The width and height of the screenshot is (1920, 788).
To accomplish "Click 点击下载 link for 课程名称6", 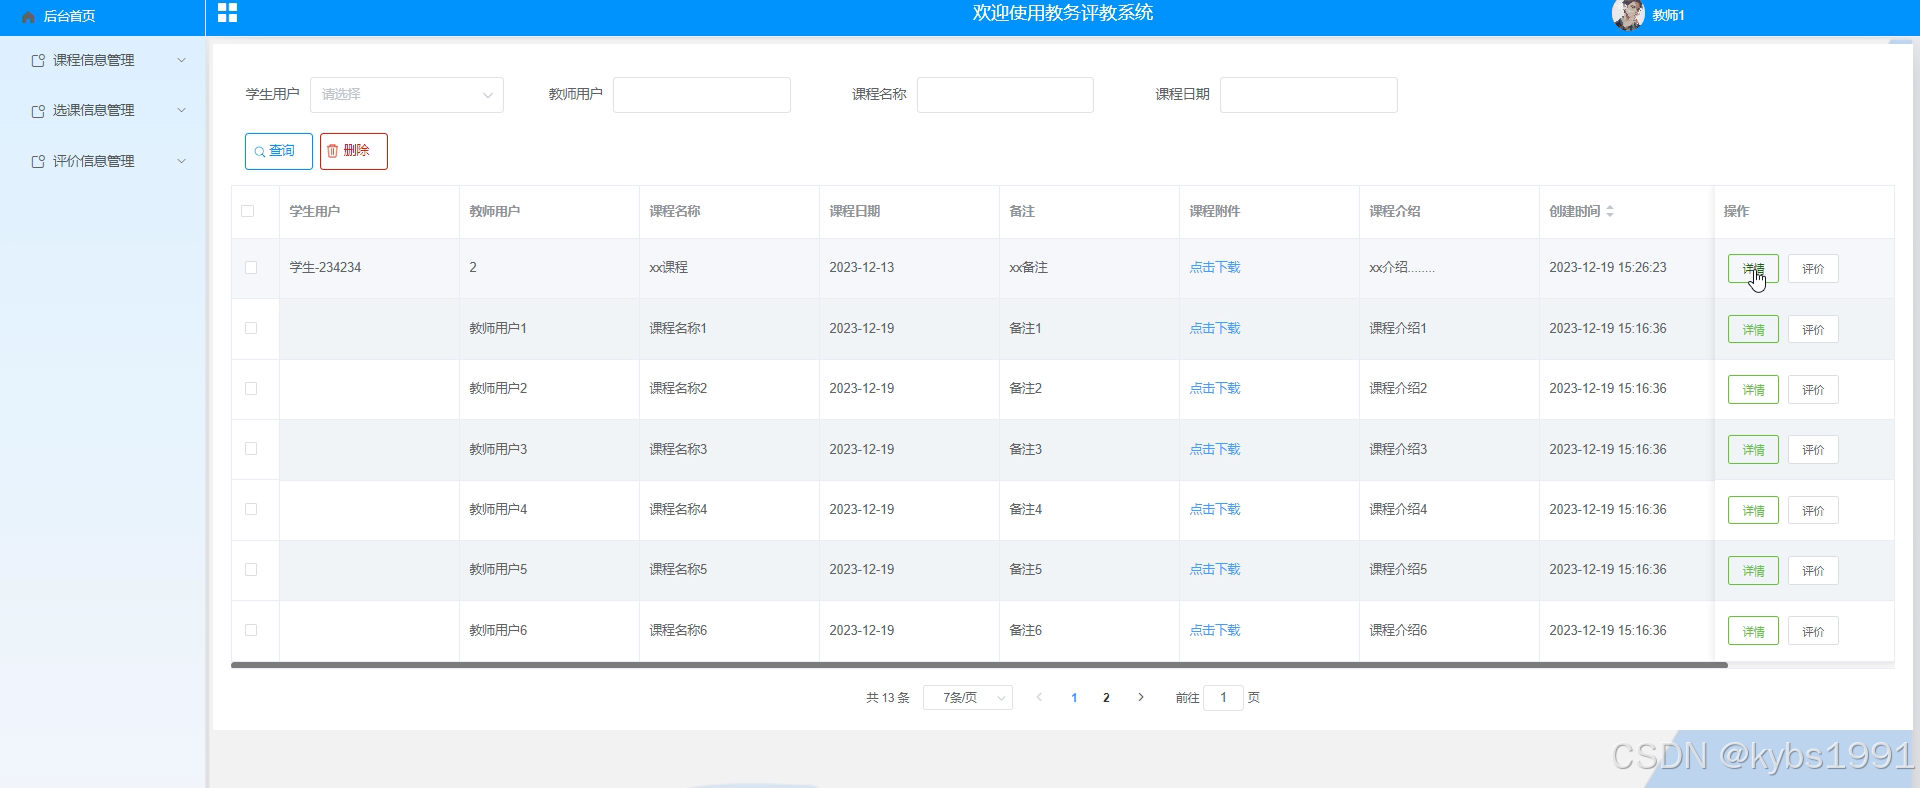I will point(1214,630).
